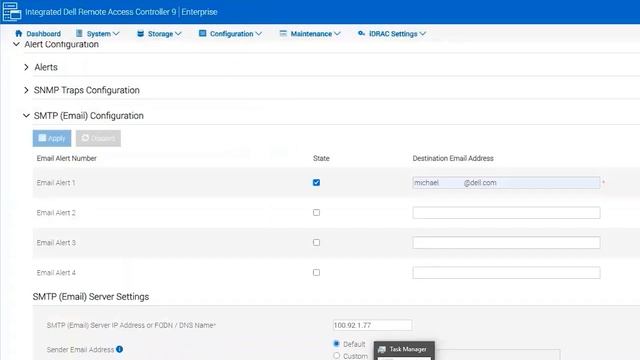Enable the Email Alert 3 state checkbox
The image size is (640, 360).
pyautogui.click(x=316, y=242)
